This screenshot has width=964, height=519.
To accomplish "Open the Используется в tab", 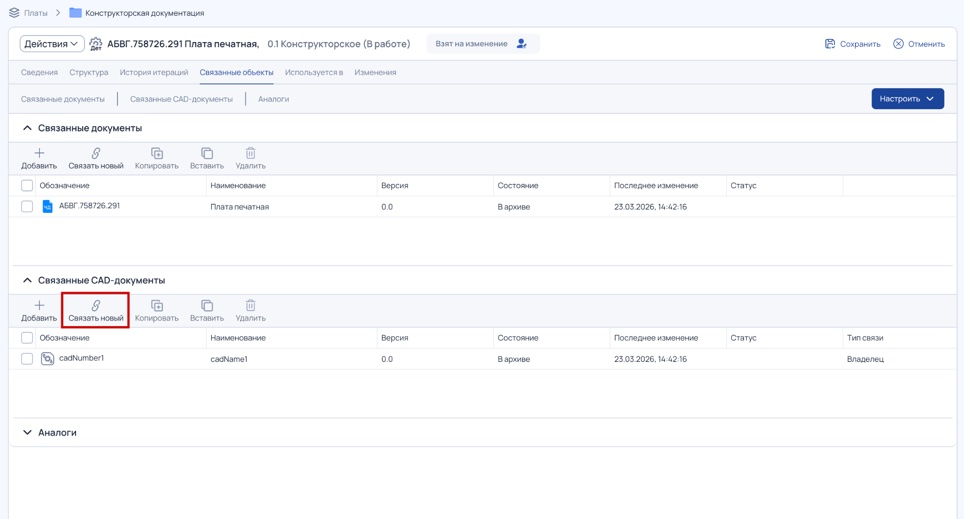I will 314,72.
